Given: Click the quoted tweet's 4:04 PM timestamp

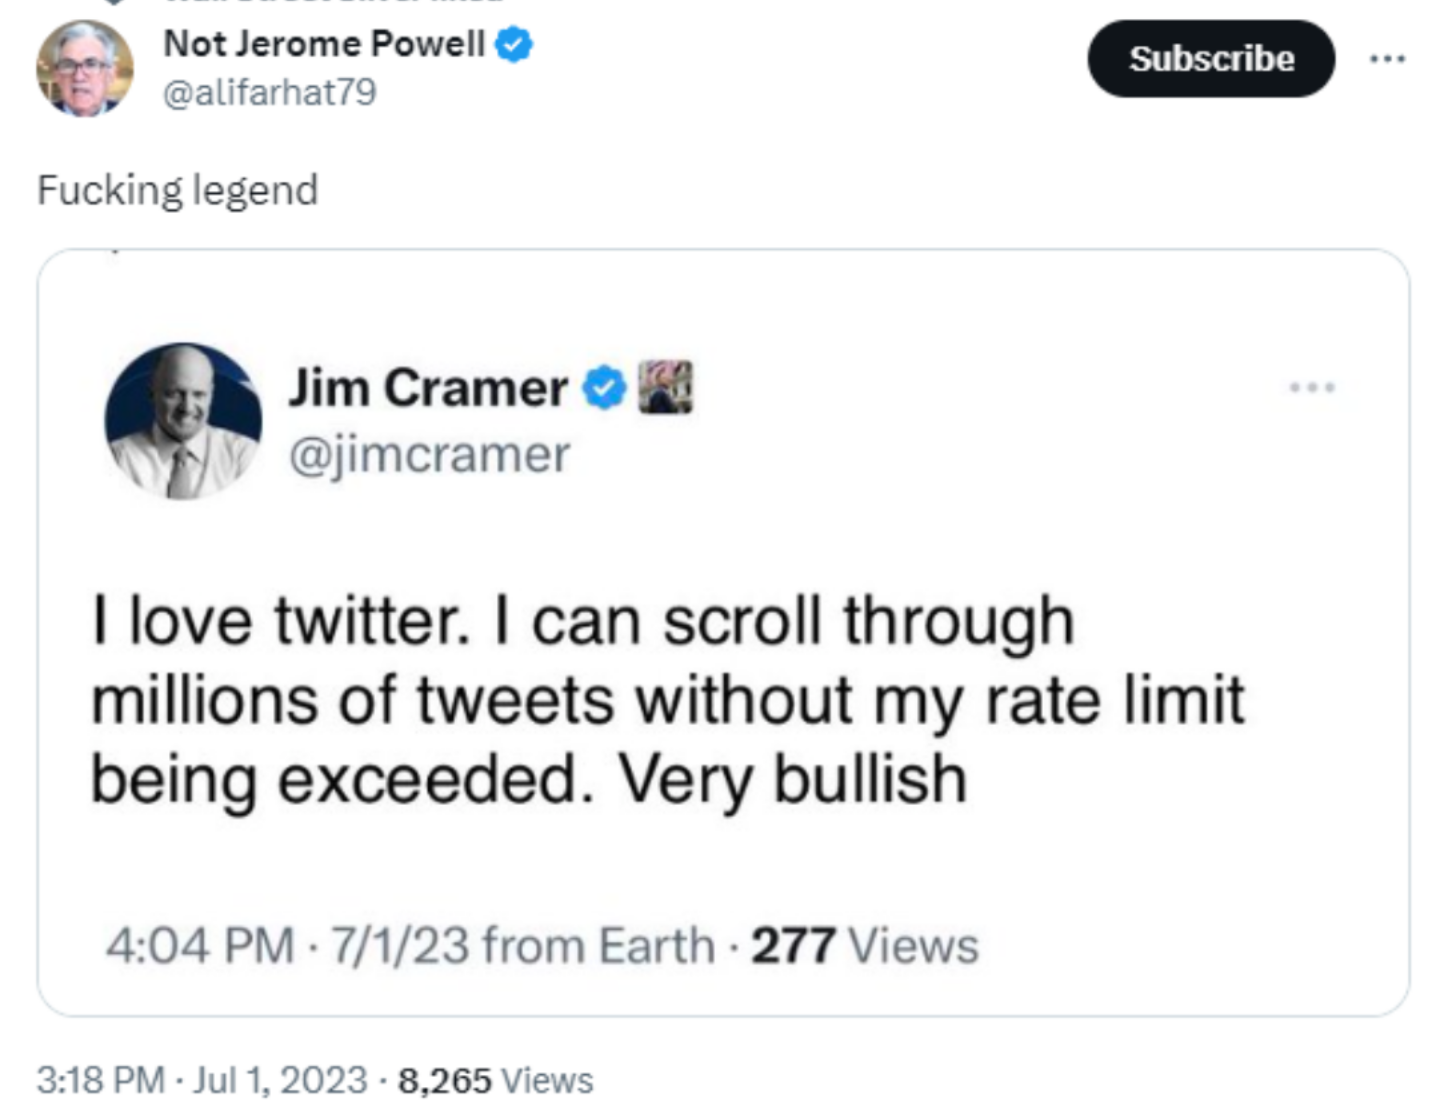Looking at the screenshot, I should [x=200, y=945].
